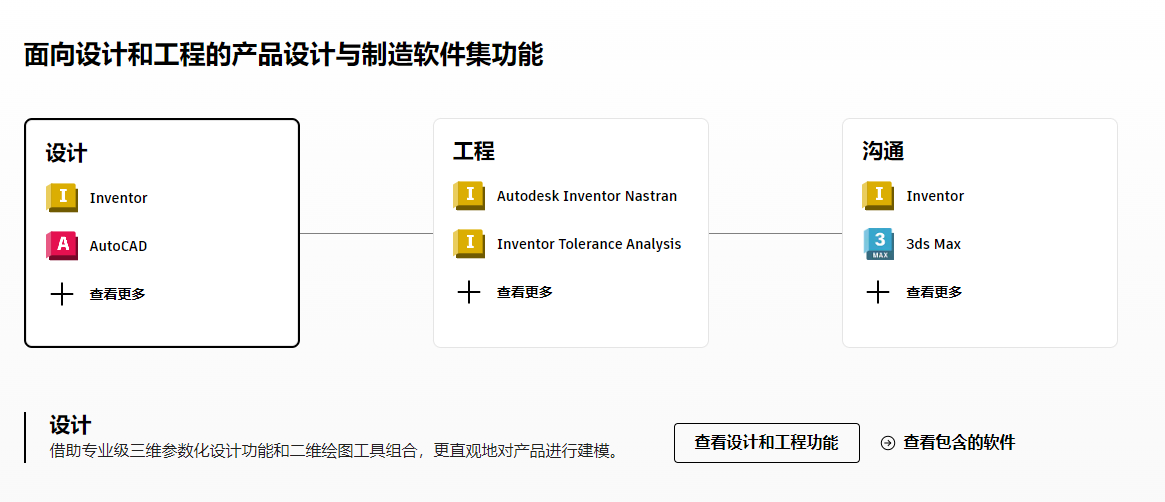Viewport: 1165px width, 502px height.
Task: Open the Autodesk Inventor Nastran text link
Action: point(587,196)
